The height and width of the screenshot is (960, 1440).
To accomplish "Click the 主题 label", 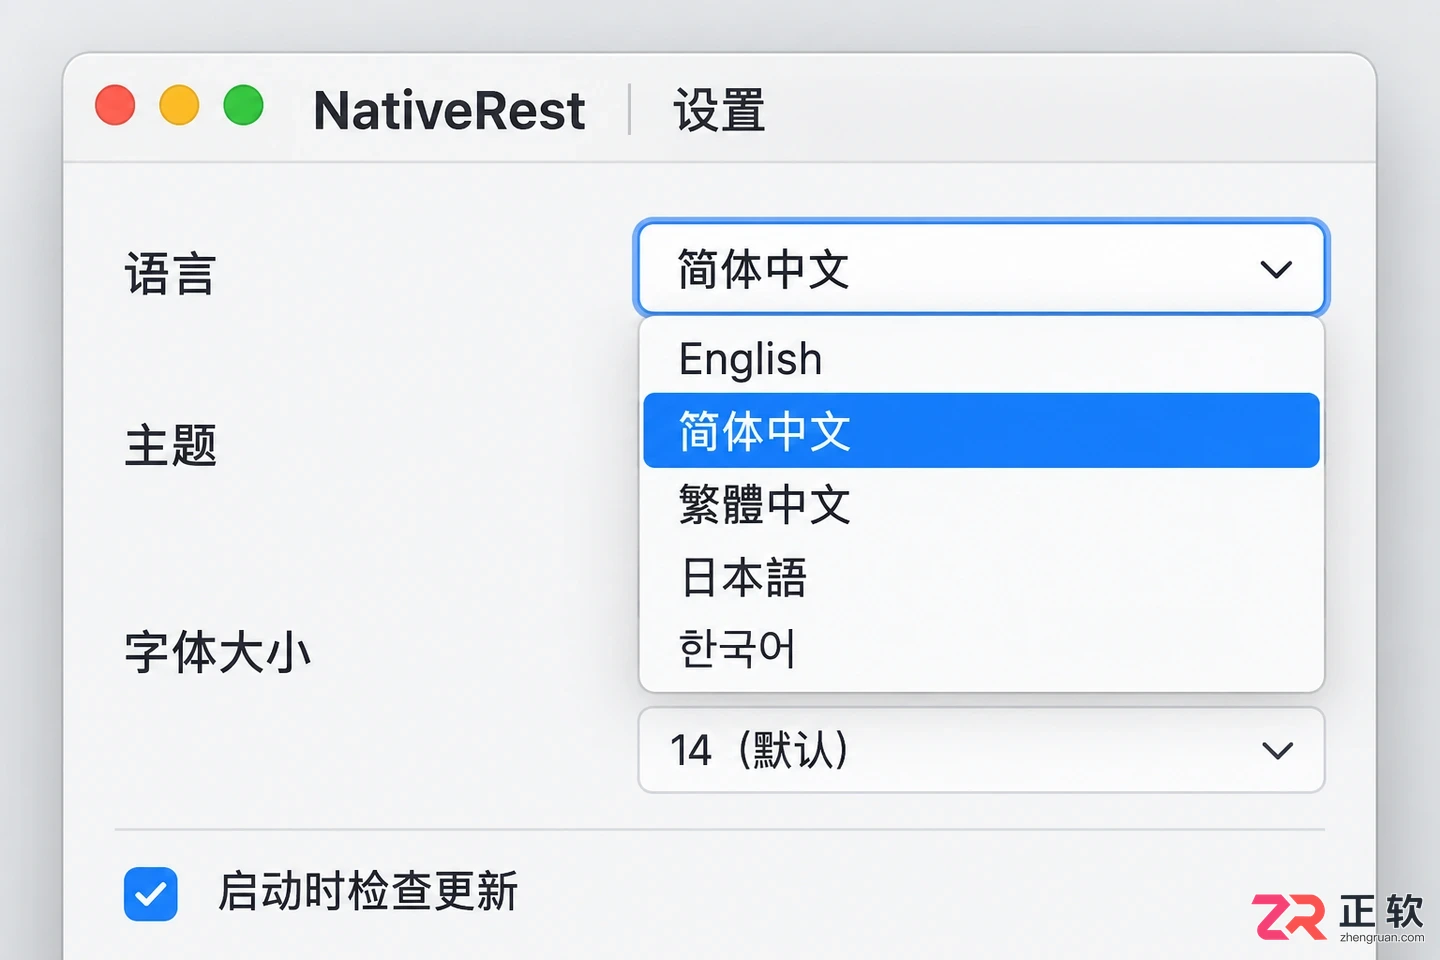I will tap(171, 445).
